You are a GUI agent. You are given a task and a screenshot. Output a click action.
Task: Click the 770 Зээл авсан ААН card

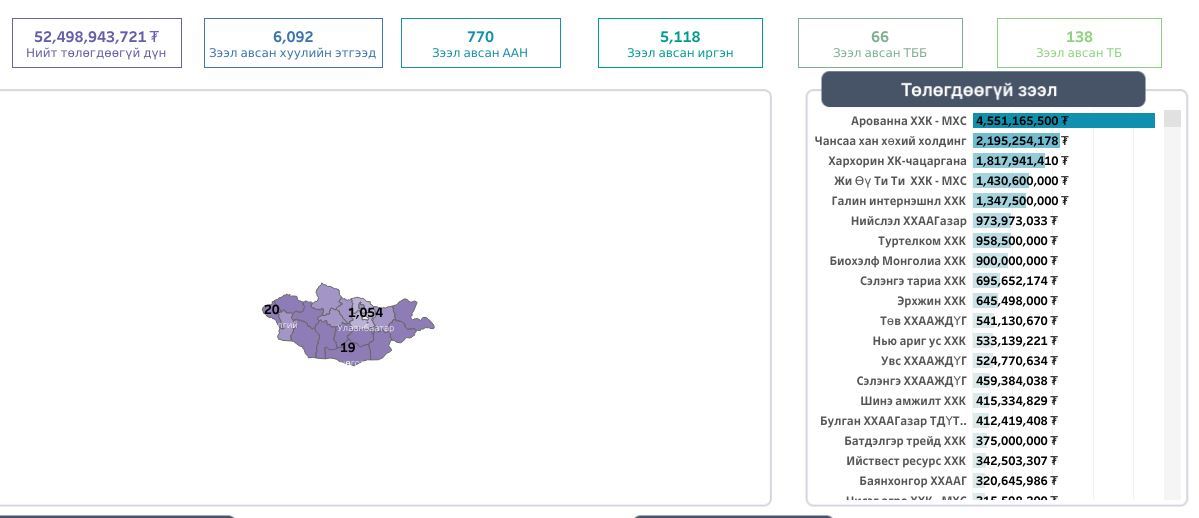point(480,43)
